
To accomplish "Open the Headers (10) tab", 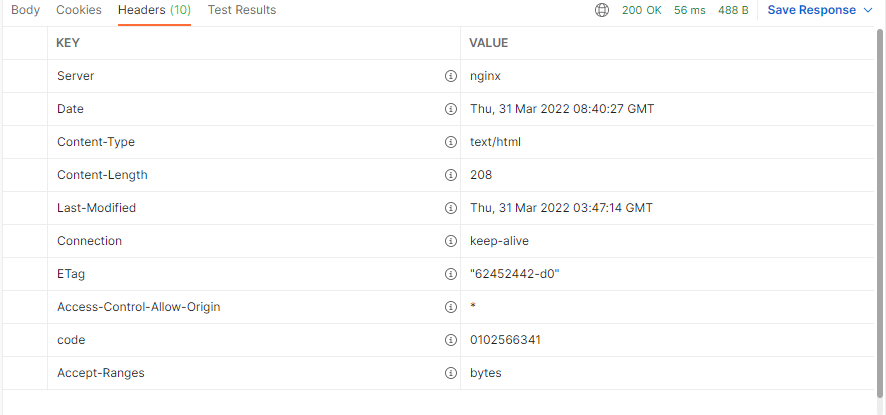I will pos(154,10).
